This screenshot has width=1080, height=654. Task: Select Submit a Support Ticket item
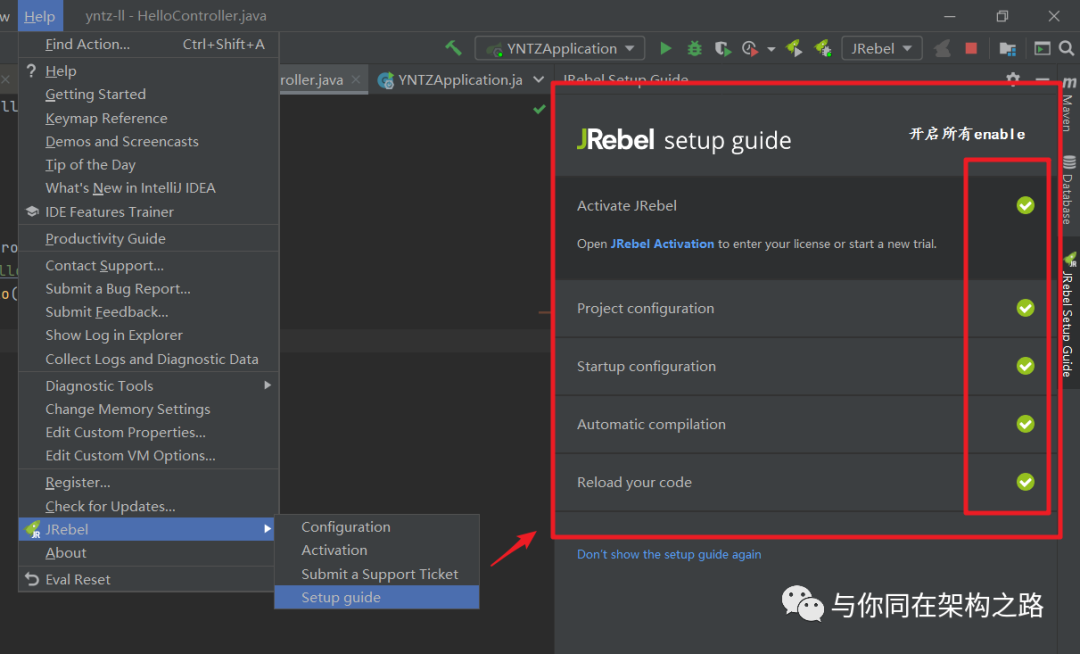[x=377, y=573]
